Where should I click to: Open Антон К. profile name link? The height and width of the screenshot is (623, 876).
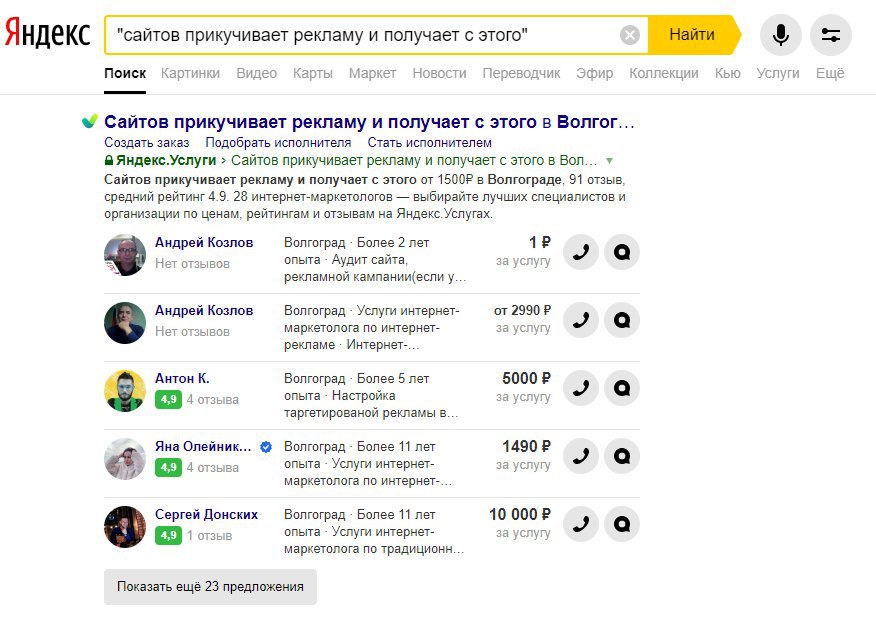point(182,378)
